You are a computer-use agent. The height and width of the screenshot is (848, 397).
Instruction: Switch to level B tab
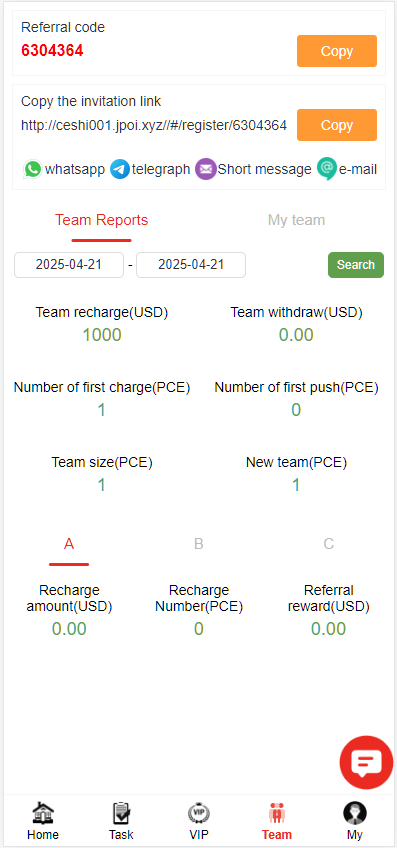tap(198, 544)
